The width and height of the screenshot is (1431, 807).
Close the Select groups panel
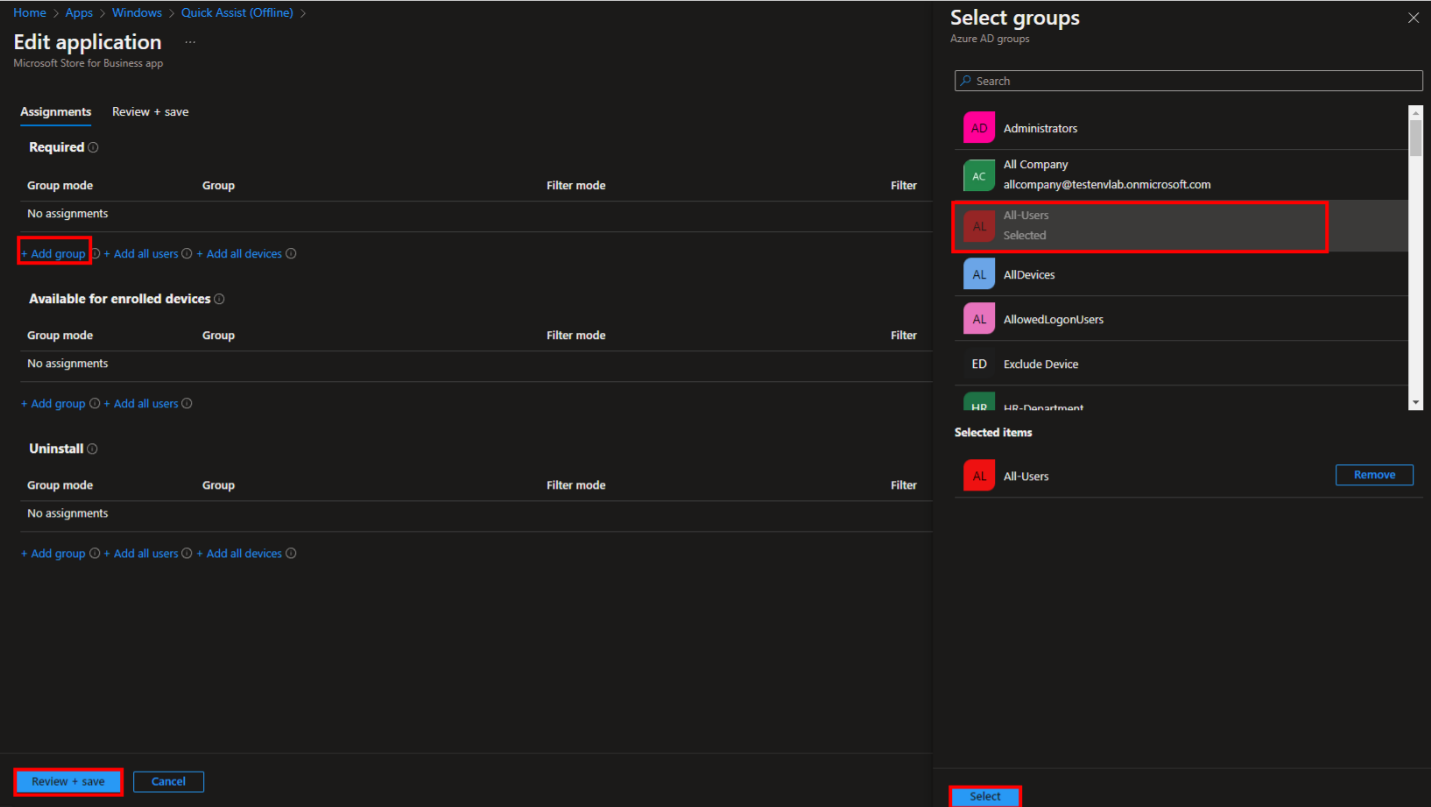pos(1413,18)
